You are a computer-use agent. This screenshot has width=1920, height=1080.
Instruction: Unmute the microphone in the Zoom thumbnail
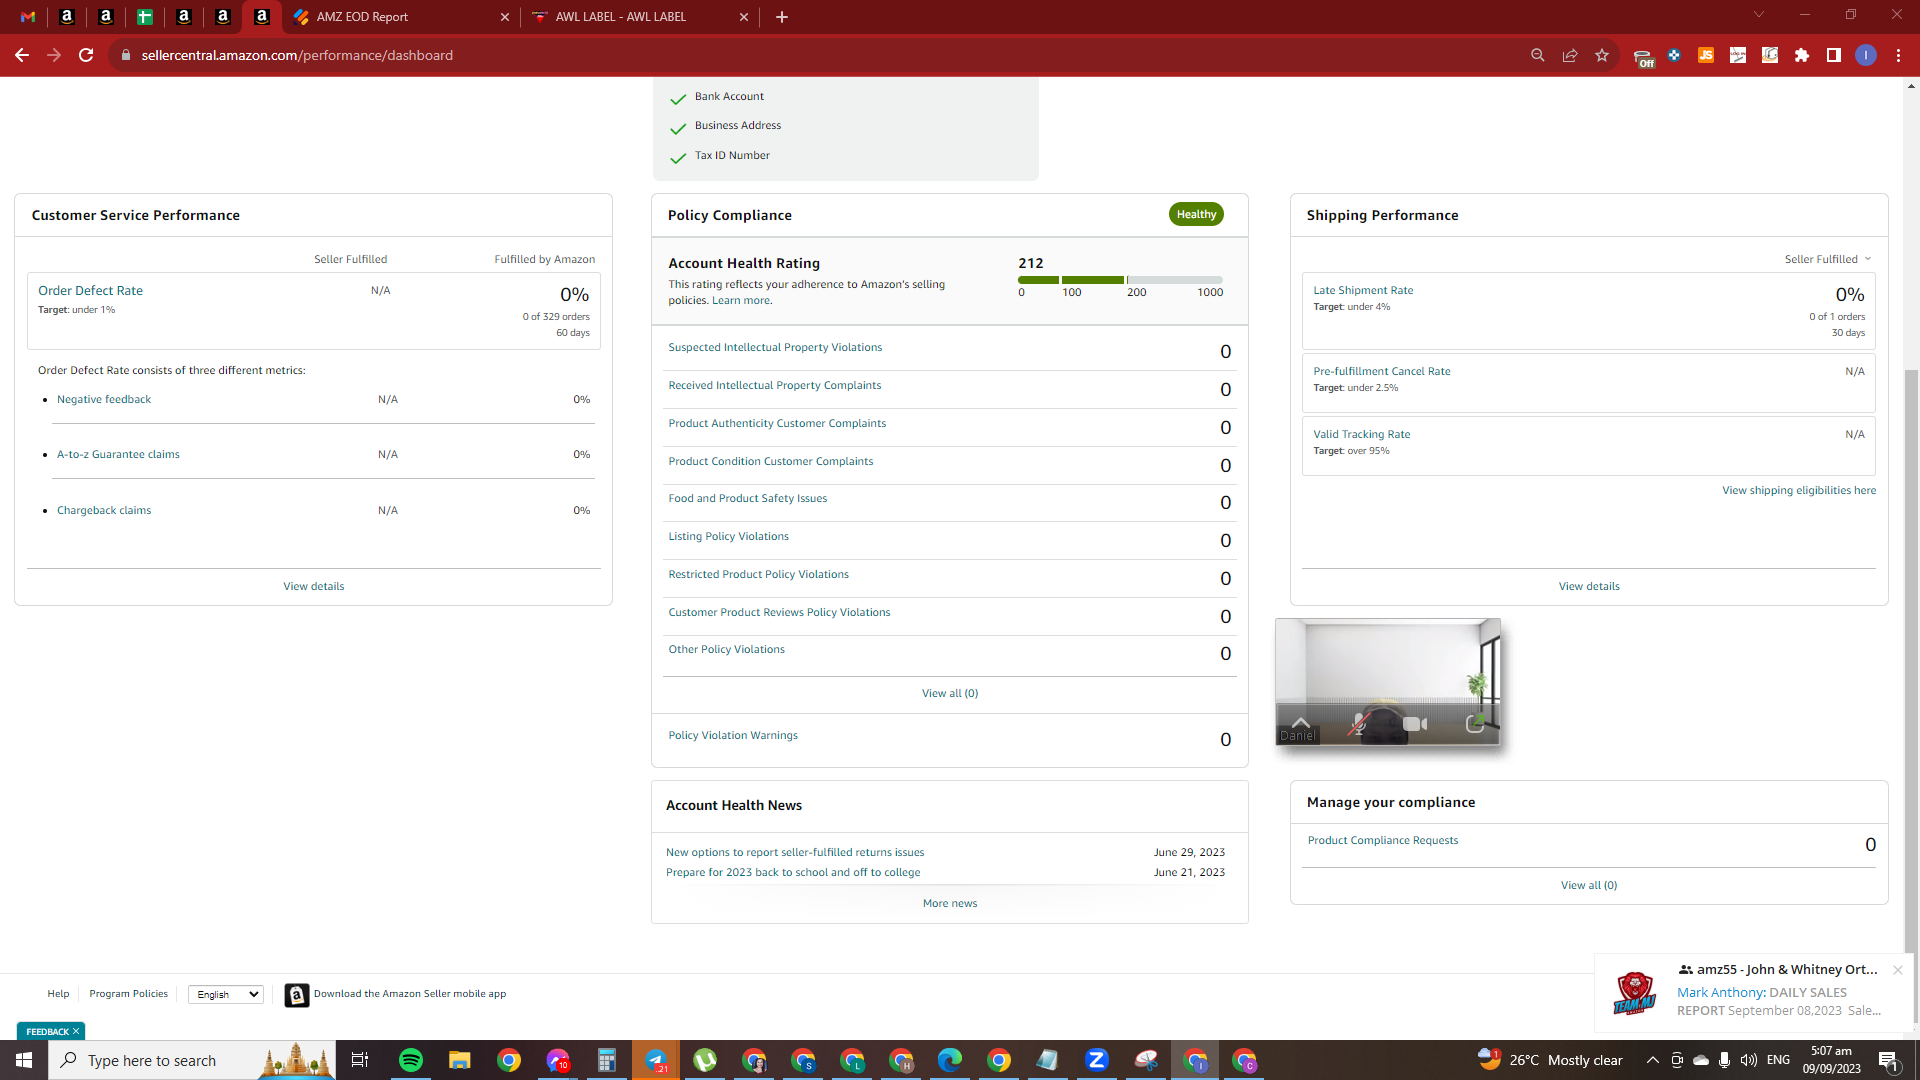click(1358, 724)
